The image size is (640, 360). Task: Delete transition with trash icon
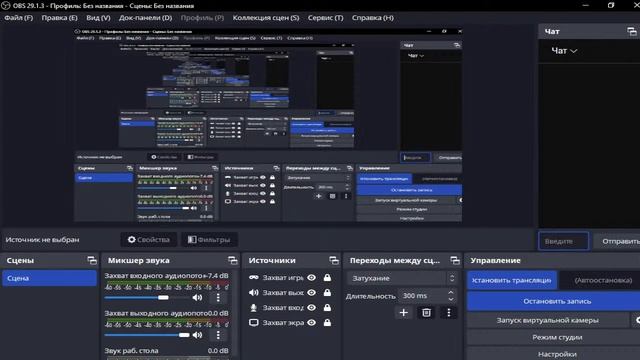[426, 313]
